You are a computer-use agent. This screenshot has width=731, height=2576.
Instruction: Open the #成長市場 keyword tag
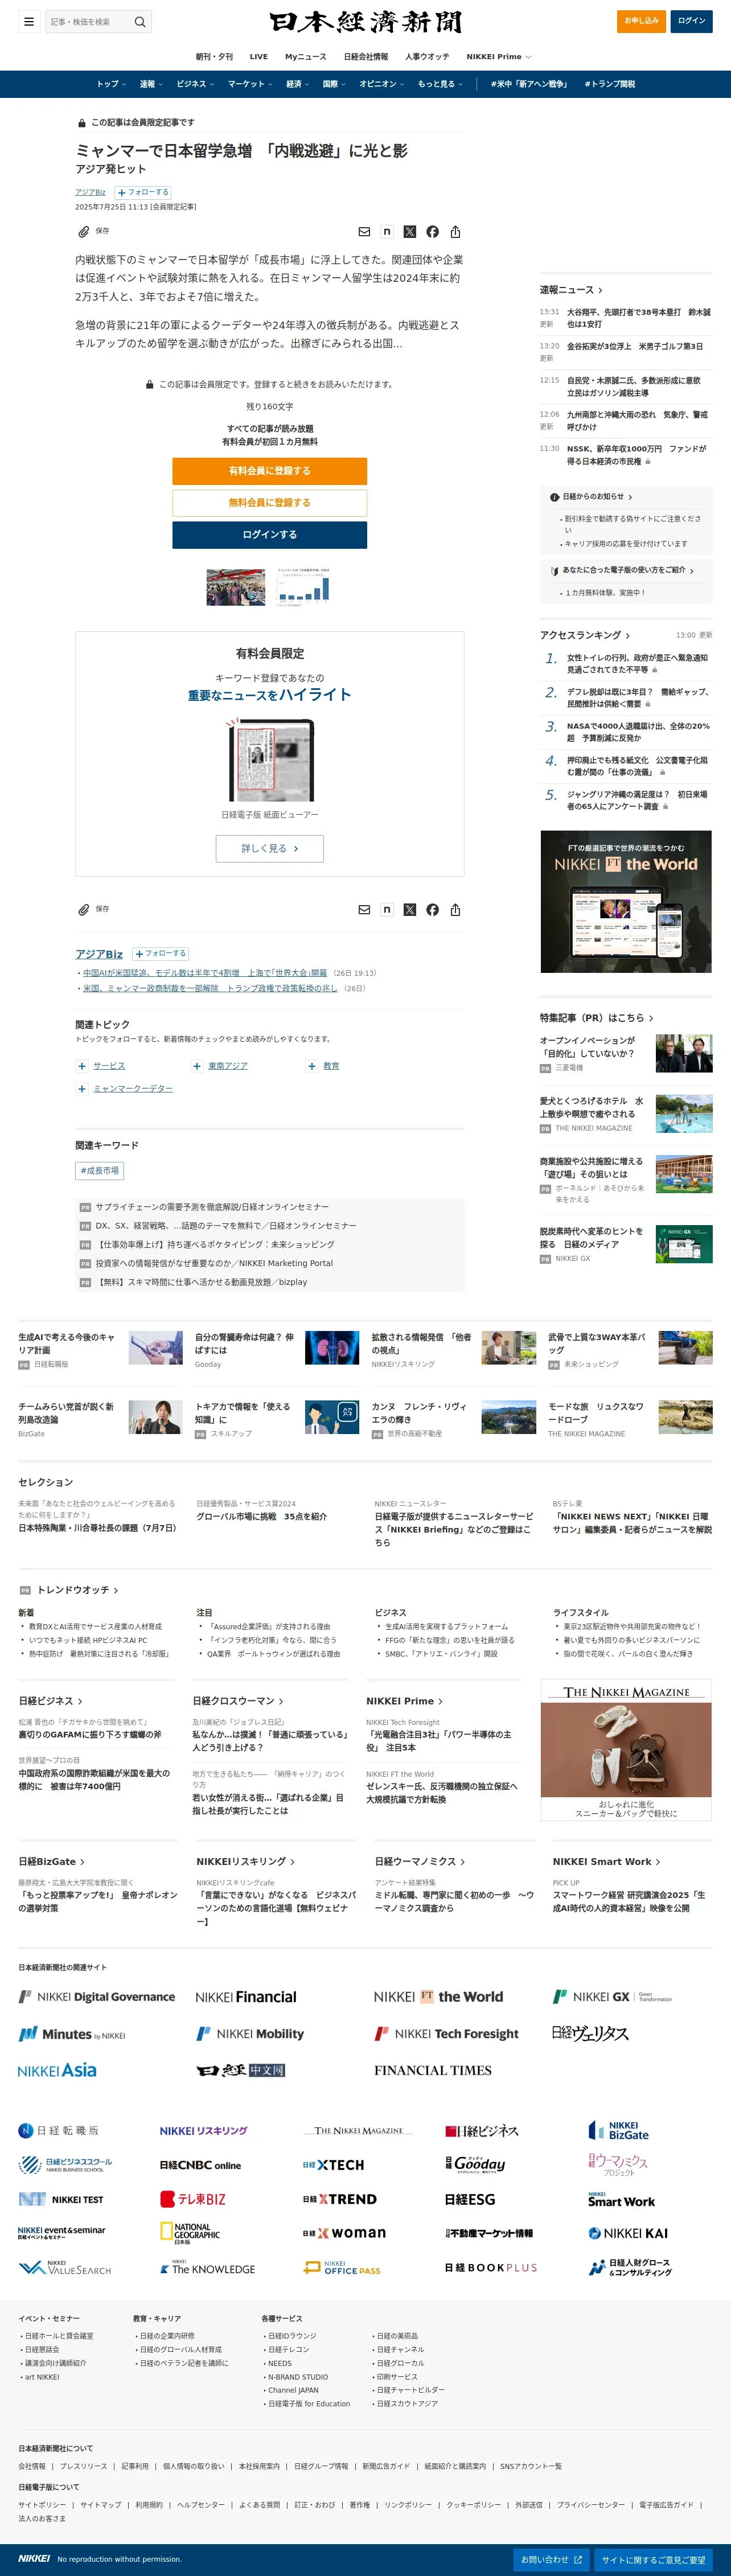pos(99,1171)
